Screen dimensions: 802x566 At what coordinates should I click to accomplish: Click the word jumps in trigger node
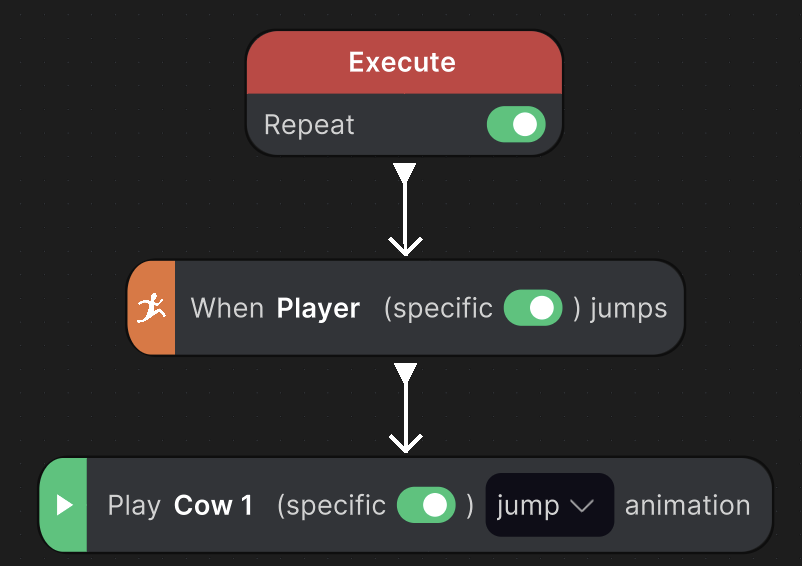629,309
